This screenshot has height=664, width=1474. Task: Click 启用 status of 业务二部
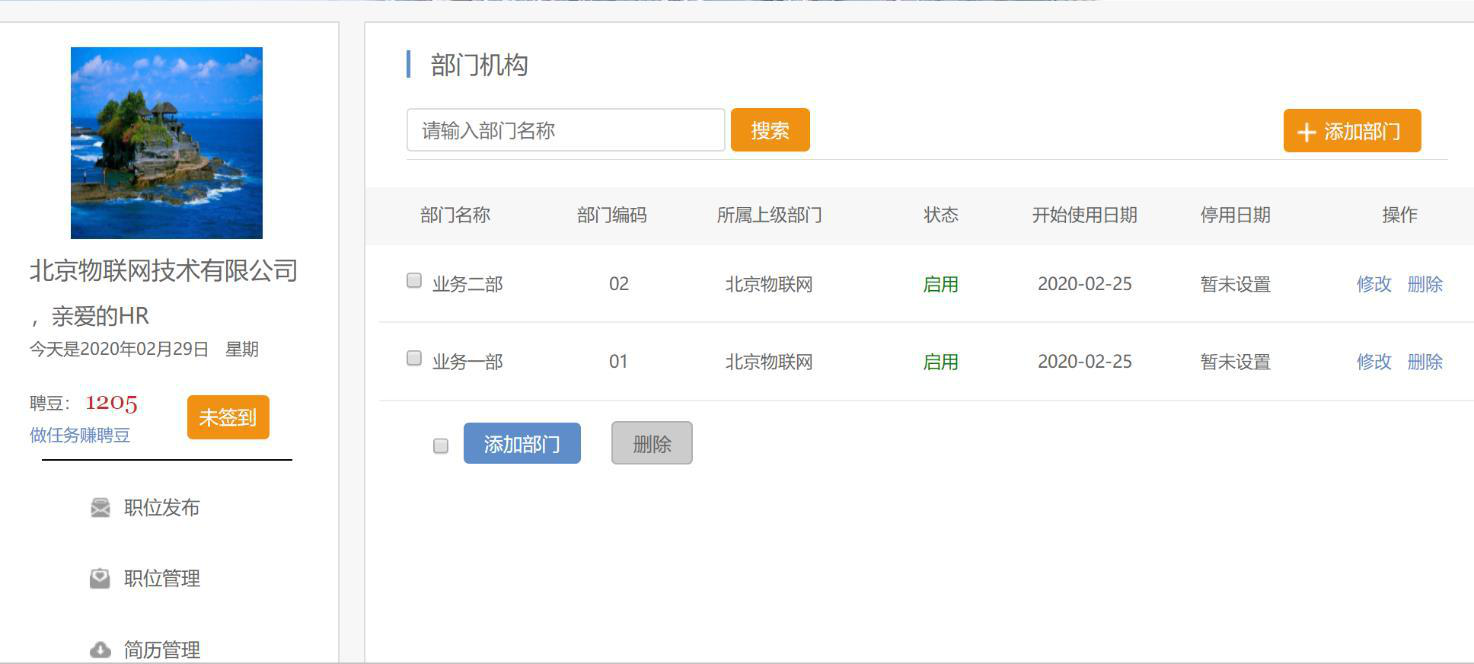coord(941,284)
